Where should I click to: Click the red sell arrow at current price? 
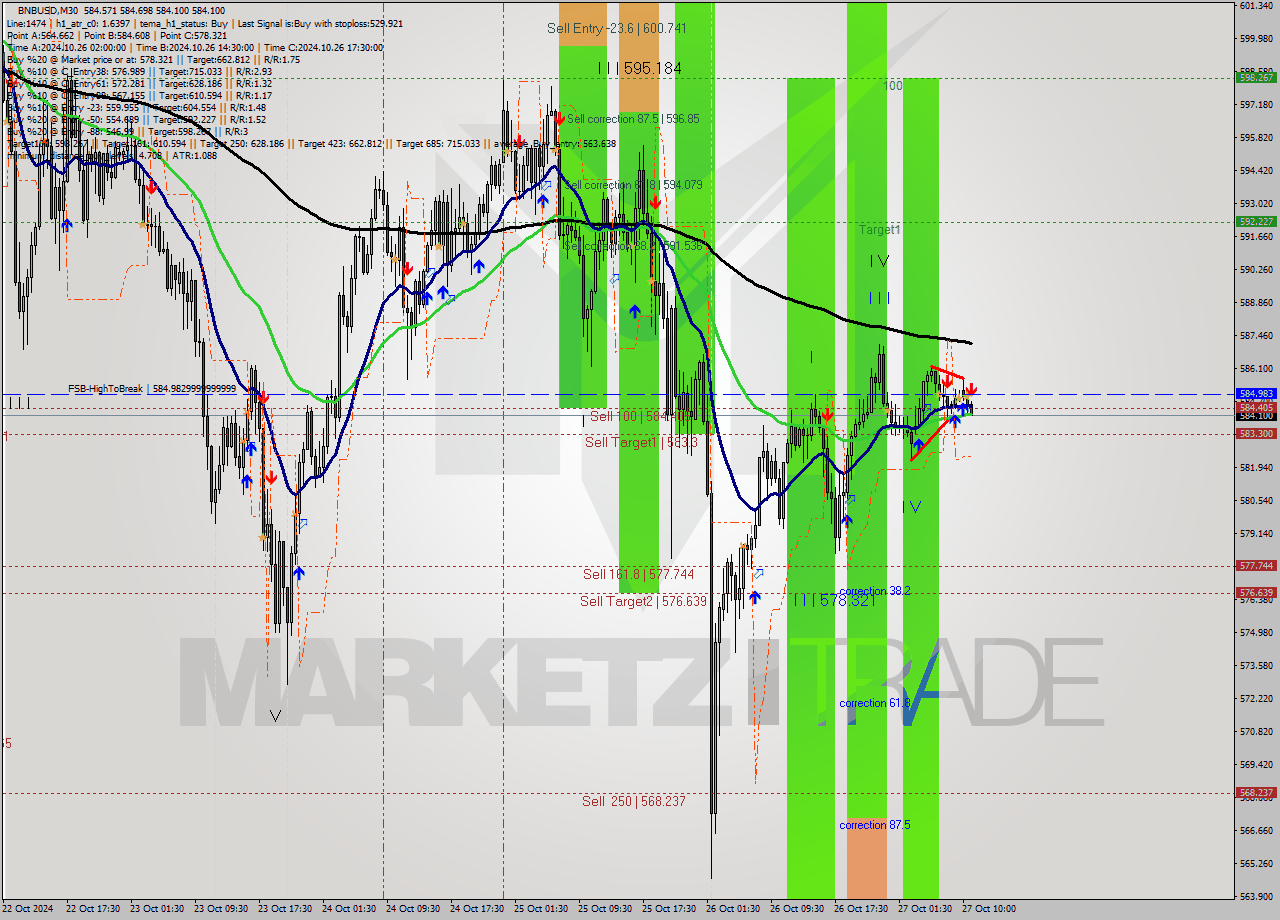click(971, 389)
